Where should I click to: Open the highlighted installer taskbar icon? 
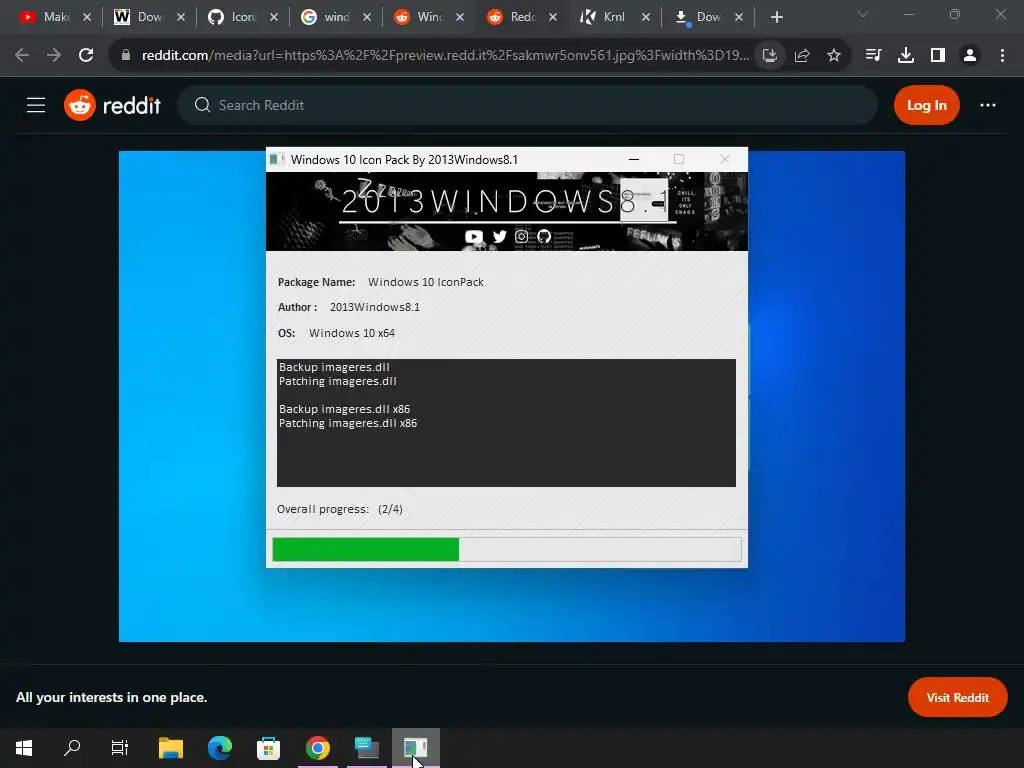coord(416,748)
